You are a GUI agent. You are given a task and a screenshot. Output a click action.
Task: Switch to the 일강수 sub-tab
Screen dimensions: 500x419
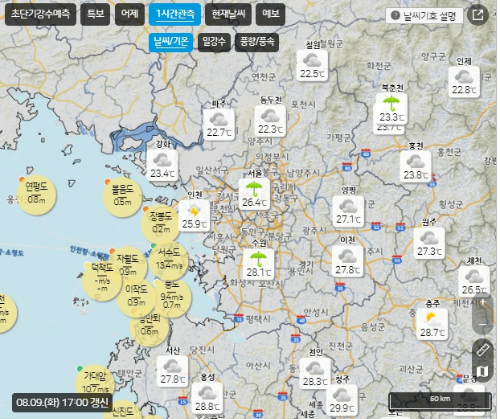[x=214, y=42]
